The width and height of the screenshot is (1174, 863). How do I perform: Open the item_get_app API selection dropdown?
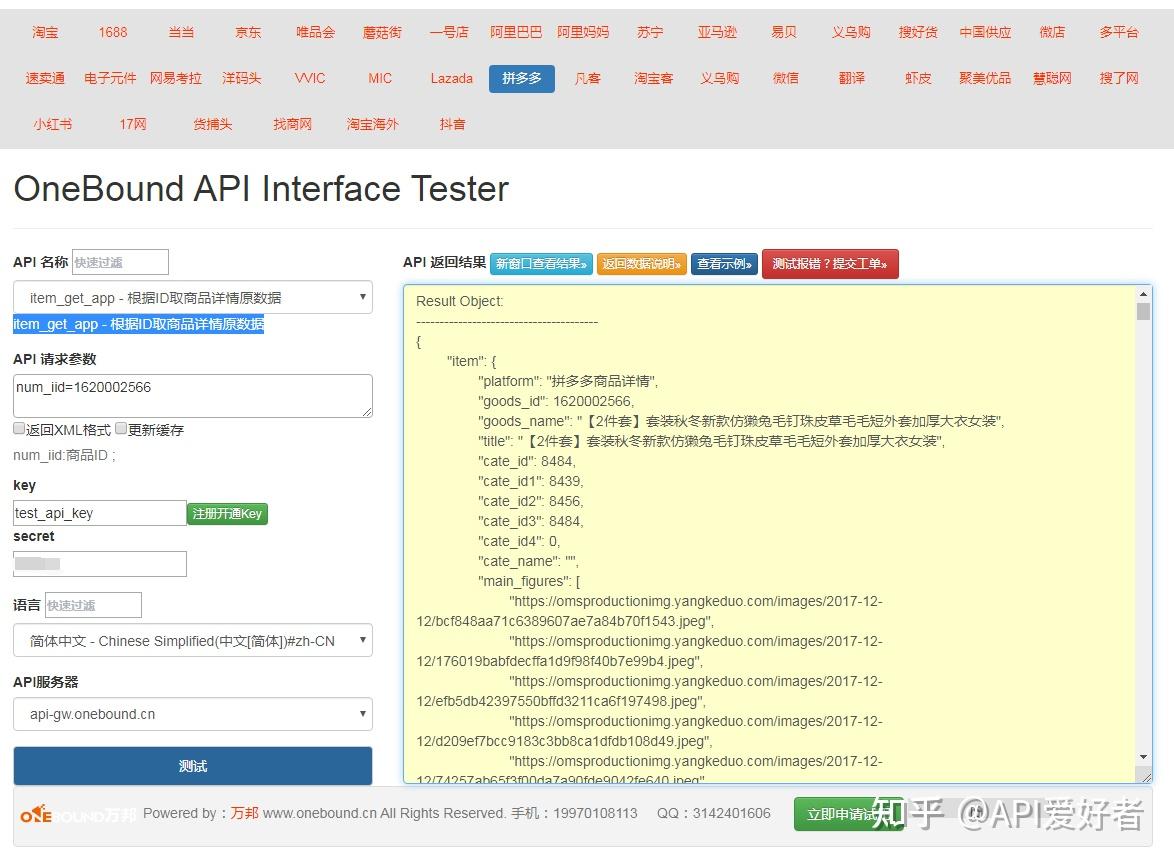pos(192,297)
